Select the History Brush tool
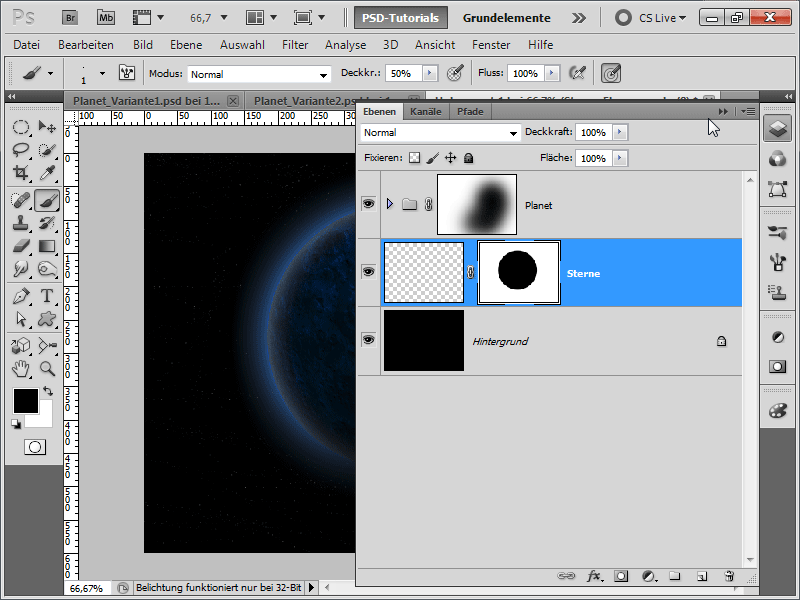The height and width of the screenshot is (600, 800). pyautogui.click(x=47, y=223)
